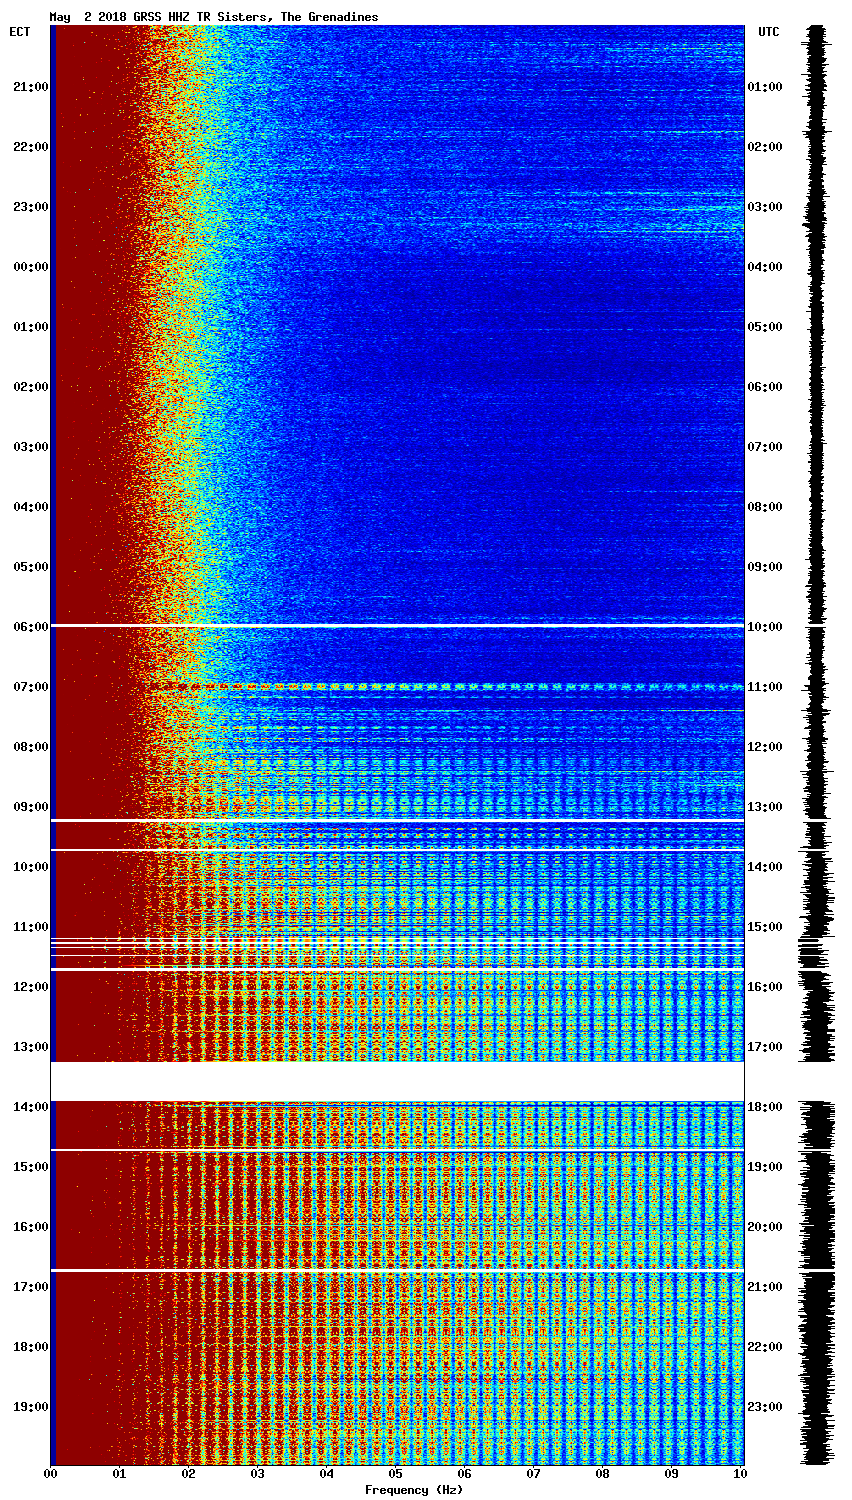Select the 'ECT' time axis header
The width and height of the screenshot is (852, 1500).
click(x=20, y=32)
